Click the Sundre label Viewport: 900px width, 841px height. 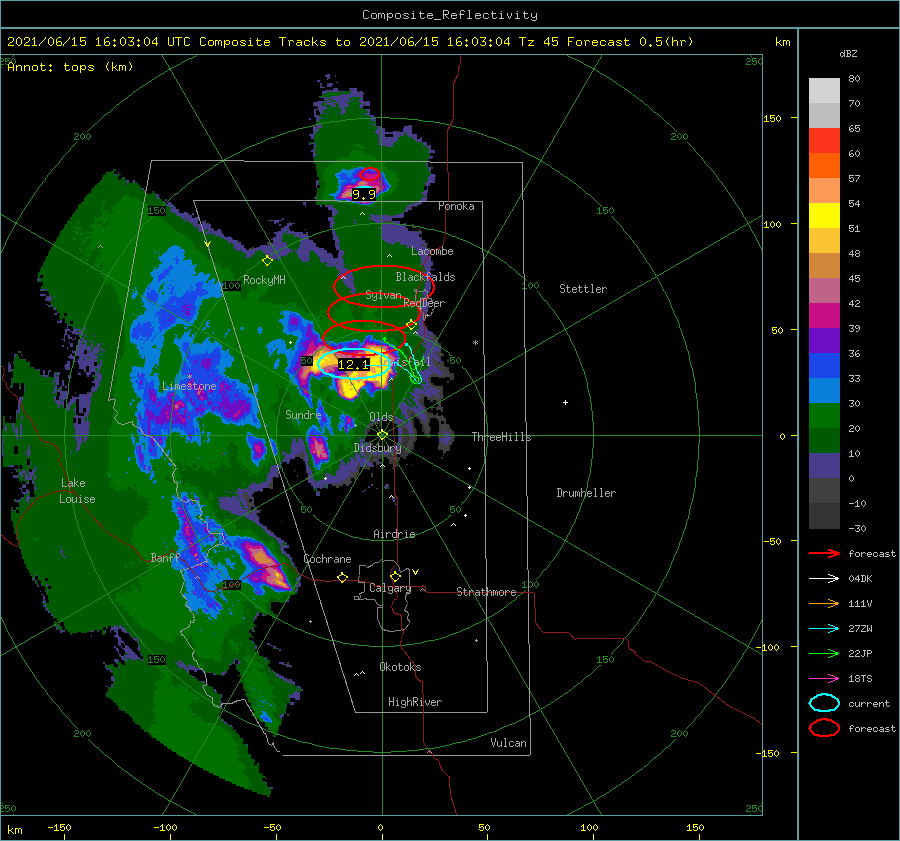pyautogui.click(x=303, y=414)
